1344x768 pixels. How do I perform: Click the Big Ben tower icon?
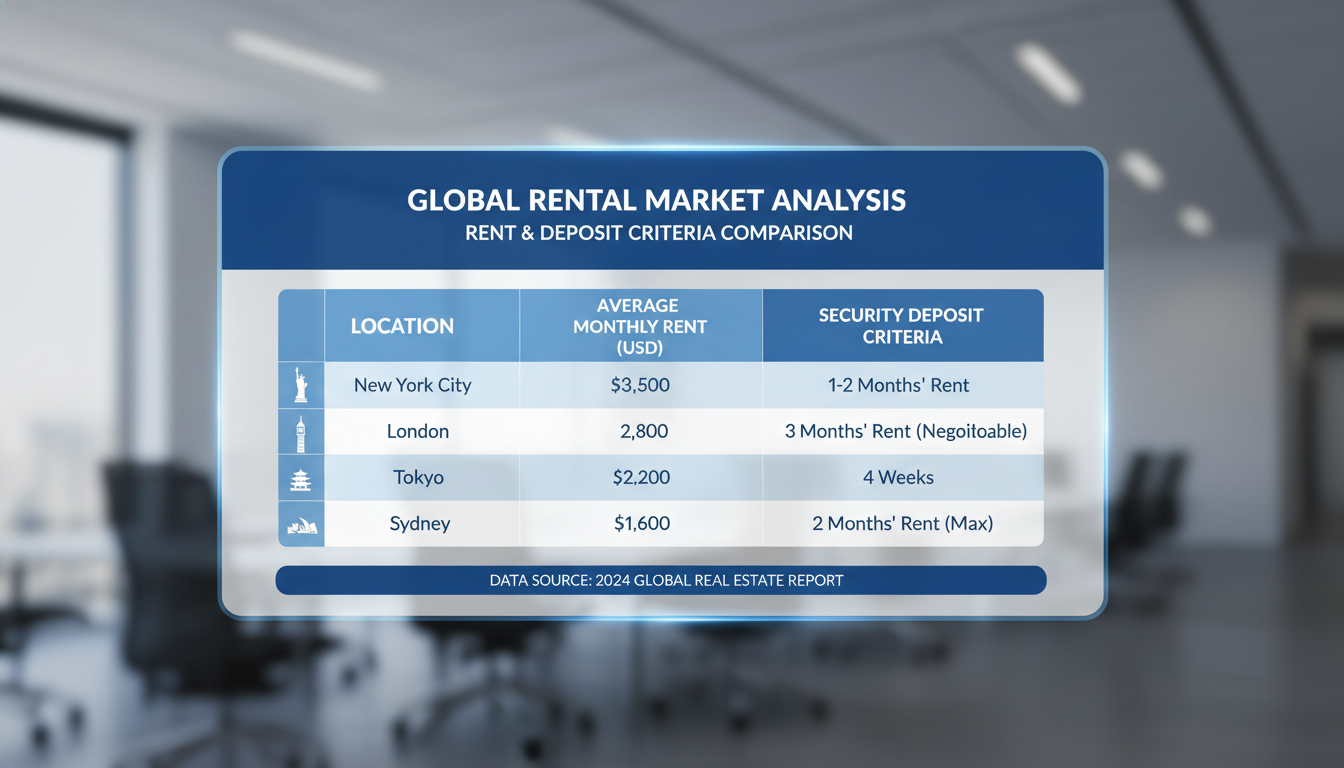pyautogui.click(x=300, y=432)
